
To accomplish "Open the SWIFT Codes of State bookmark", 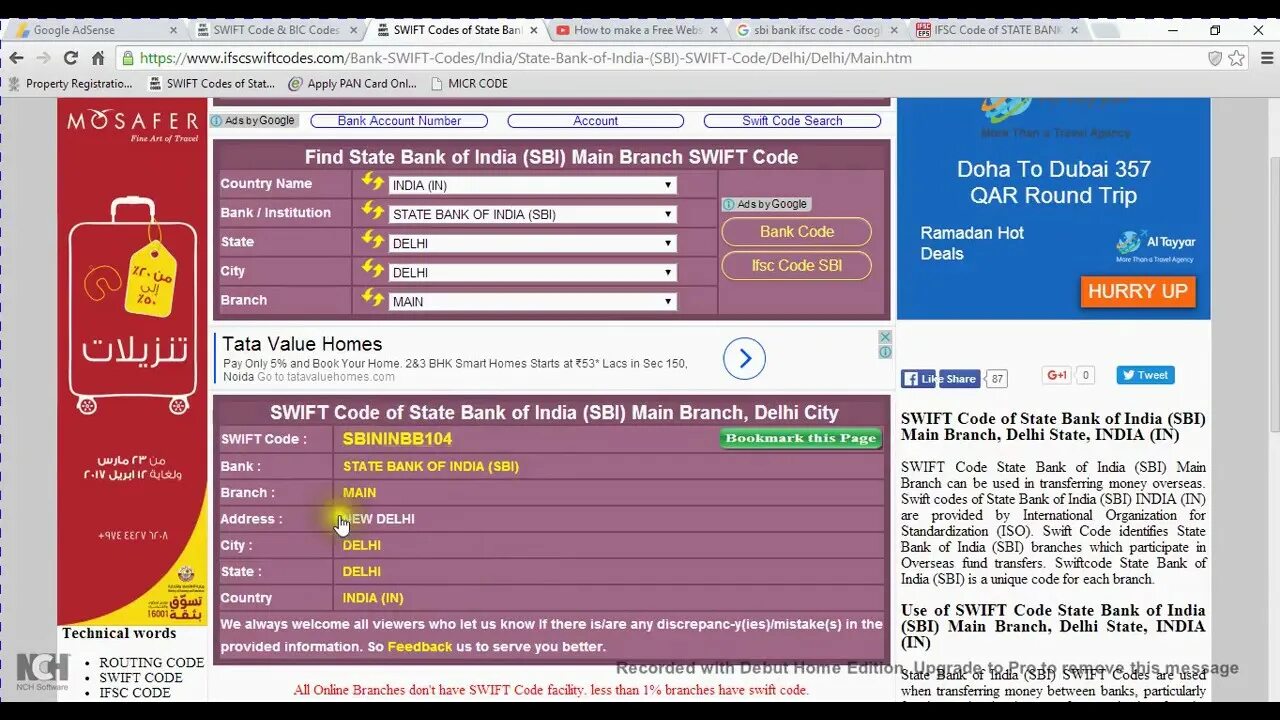I will 211,84.
